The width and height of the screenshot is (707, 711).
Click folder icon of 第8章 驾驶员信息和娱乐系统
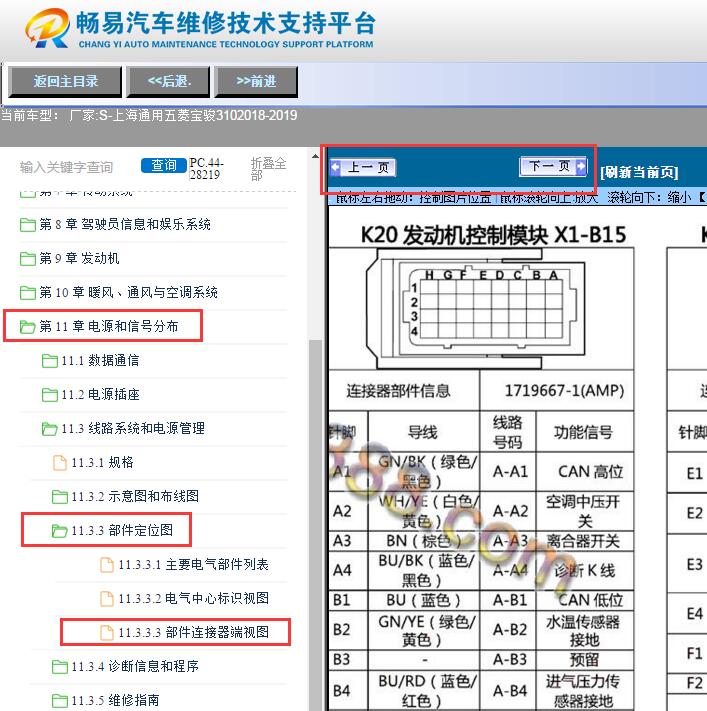coord(28,224)
